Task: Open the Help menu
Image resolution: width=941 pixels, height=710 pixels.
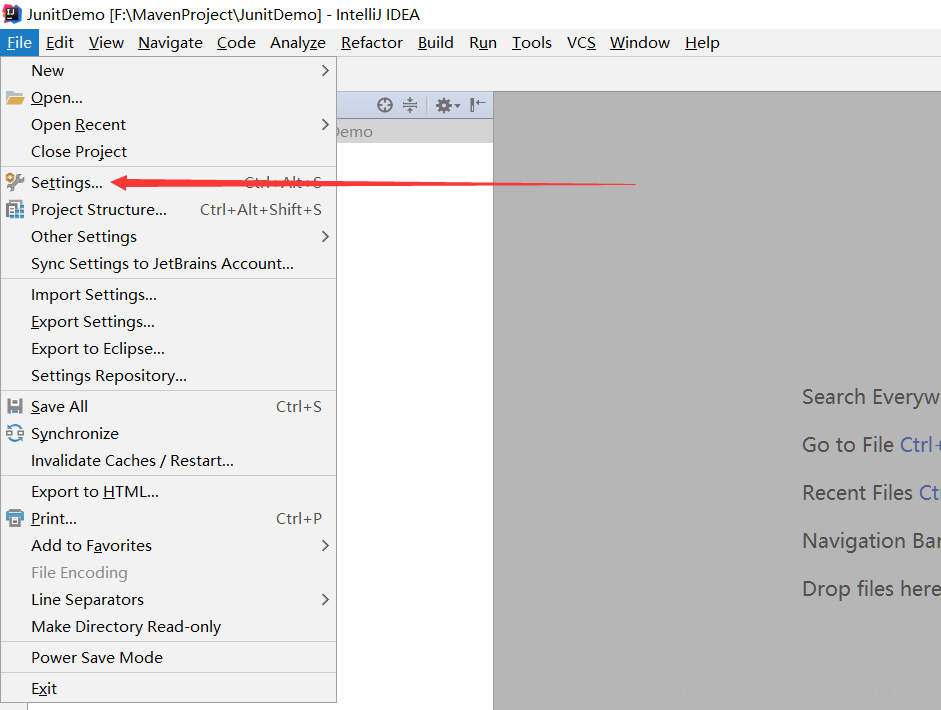Action: [702, 43]
